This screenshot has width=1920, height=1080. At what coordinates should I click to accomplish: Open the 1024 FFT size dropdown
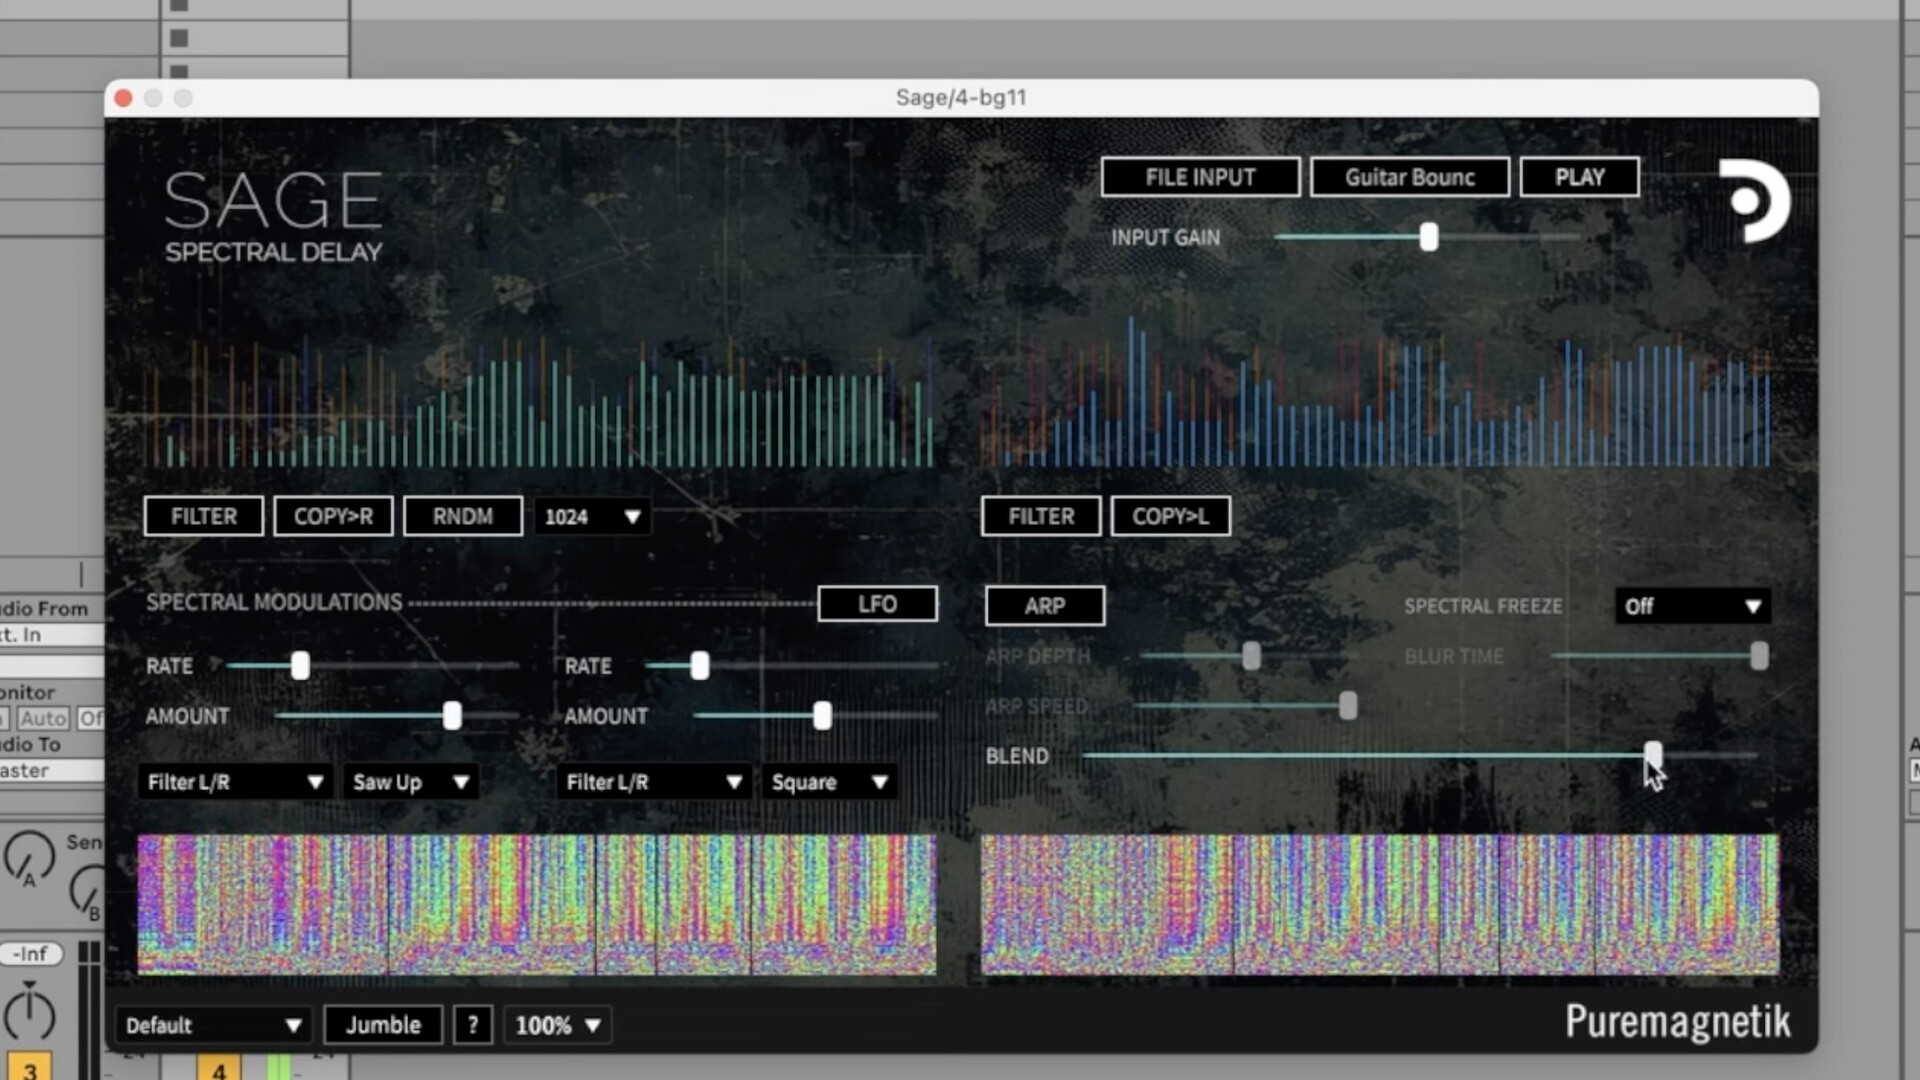click(x=592, y=517)
